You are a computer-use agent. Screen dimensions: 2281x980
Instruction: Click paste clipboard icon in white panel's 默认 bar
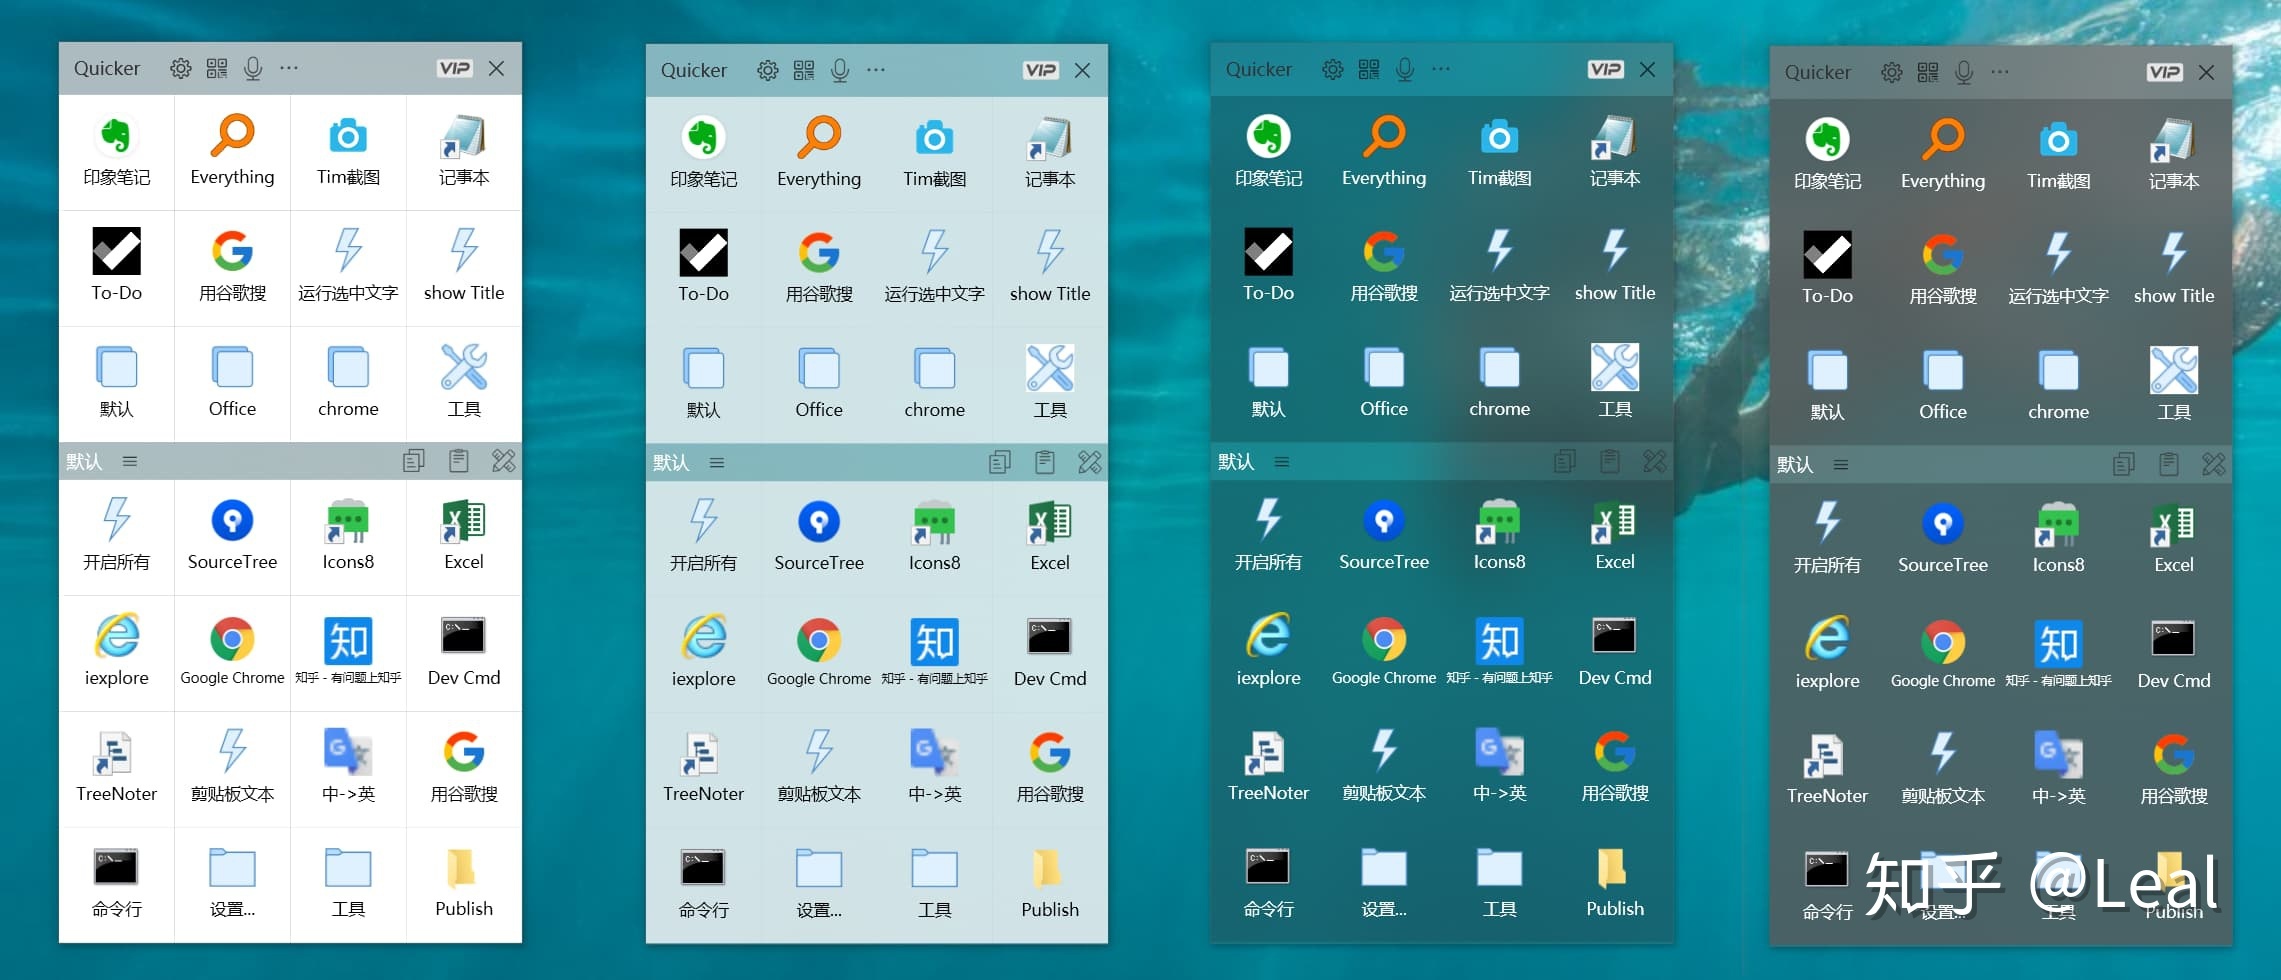tap(459, 461)
